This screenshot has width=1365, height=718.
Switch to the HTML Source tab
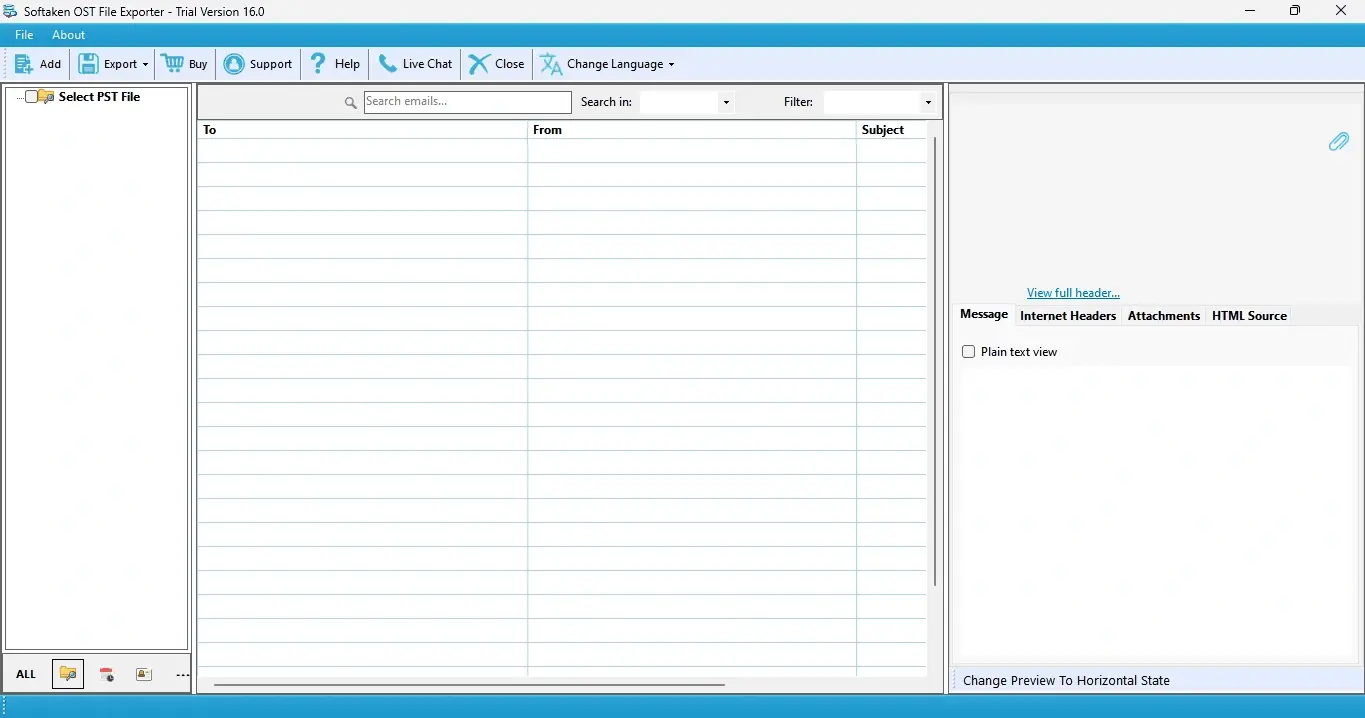click(x=1249, y=316)
